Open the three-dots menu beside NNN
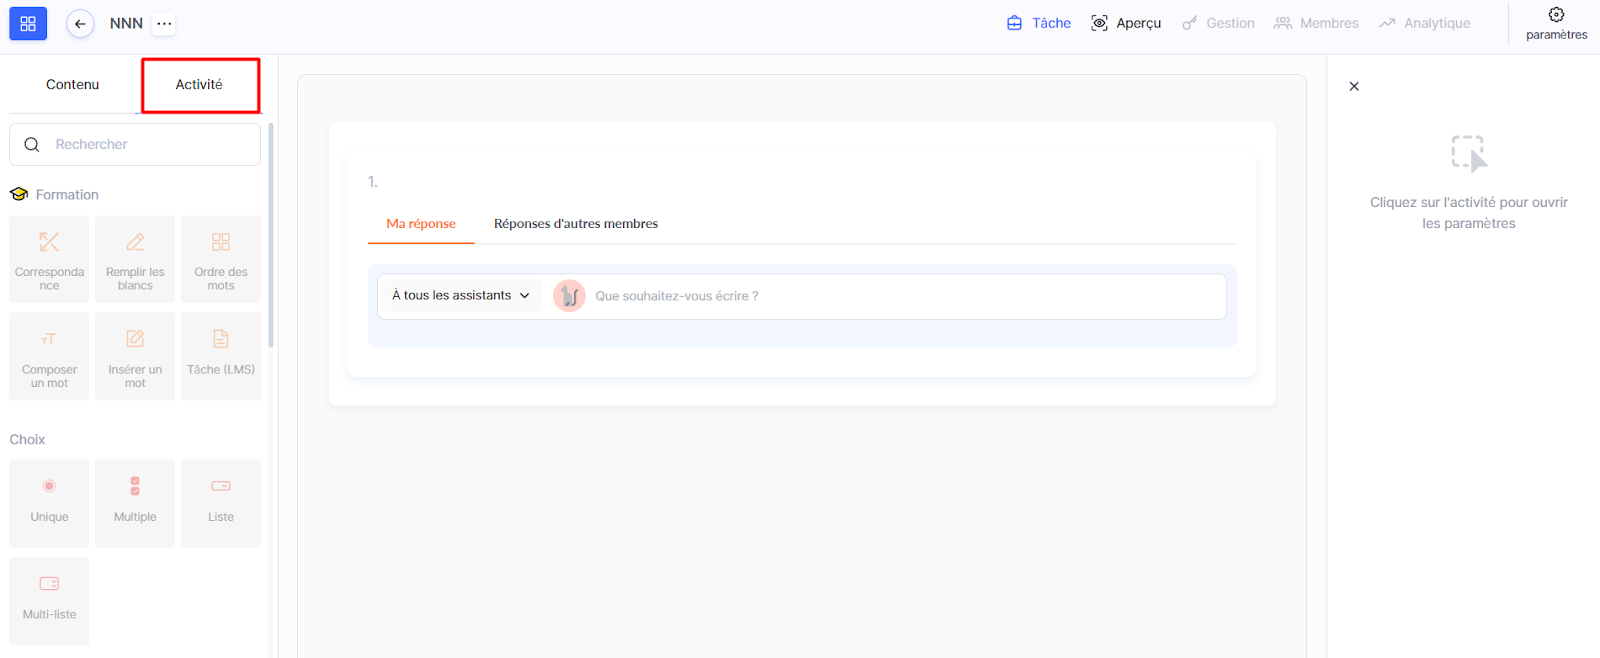This screenshot has height=658, width=1600. tap(164, 24)
